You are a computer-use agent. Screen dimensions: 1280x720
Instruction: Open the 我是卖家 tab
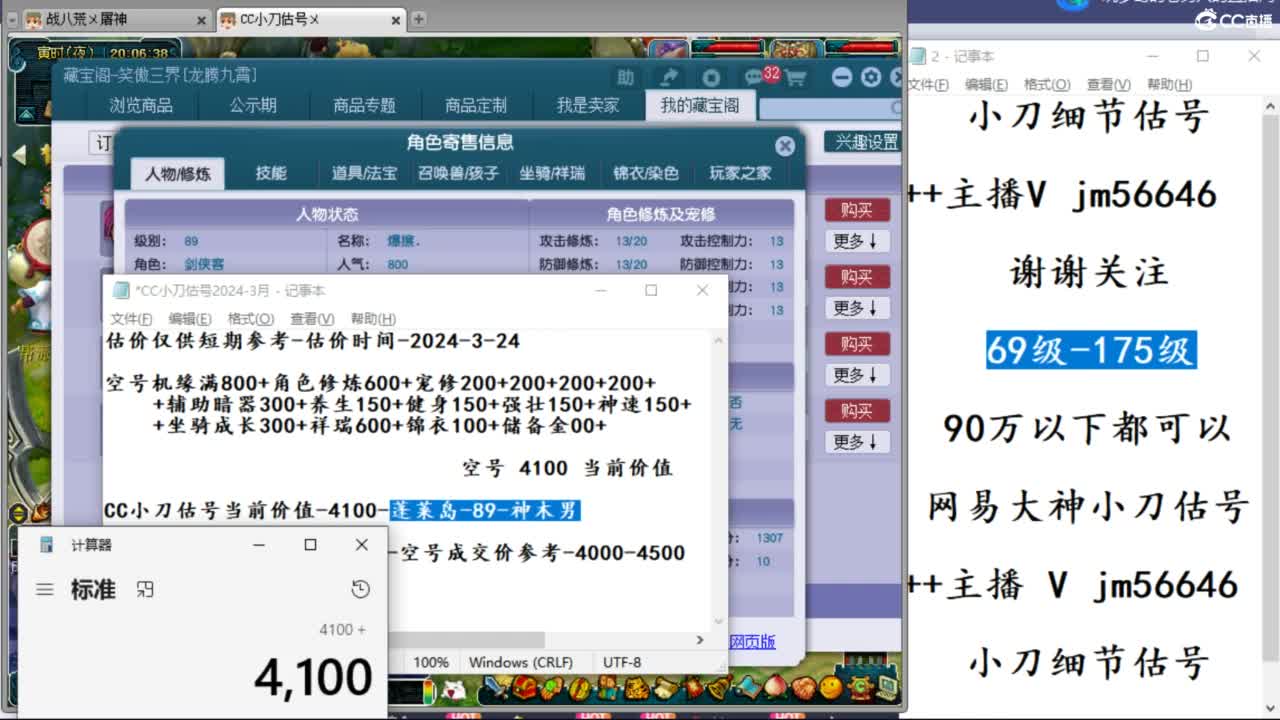(x=588, y=105)
